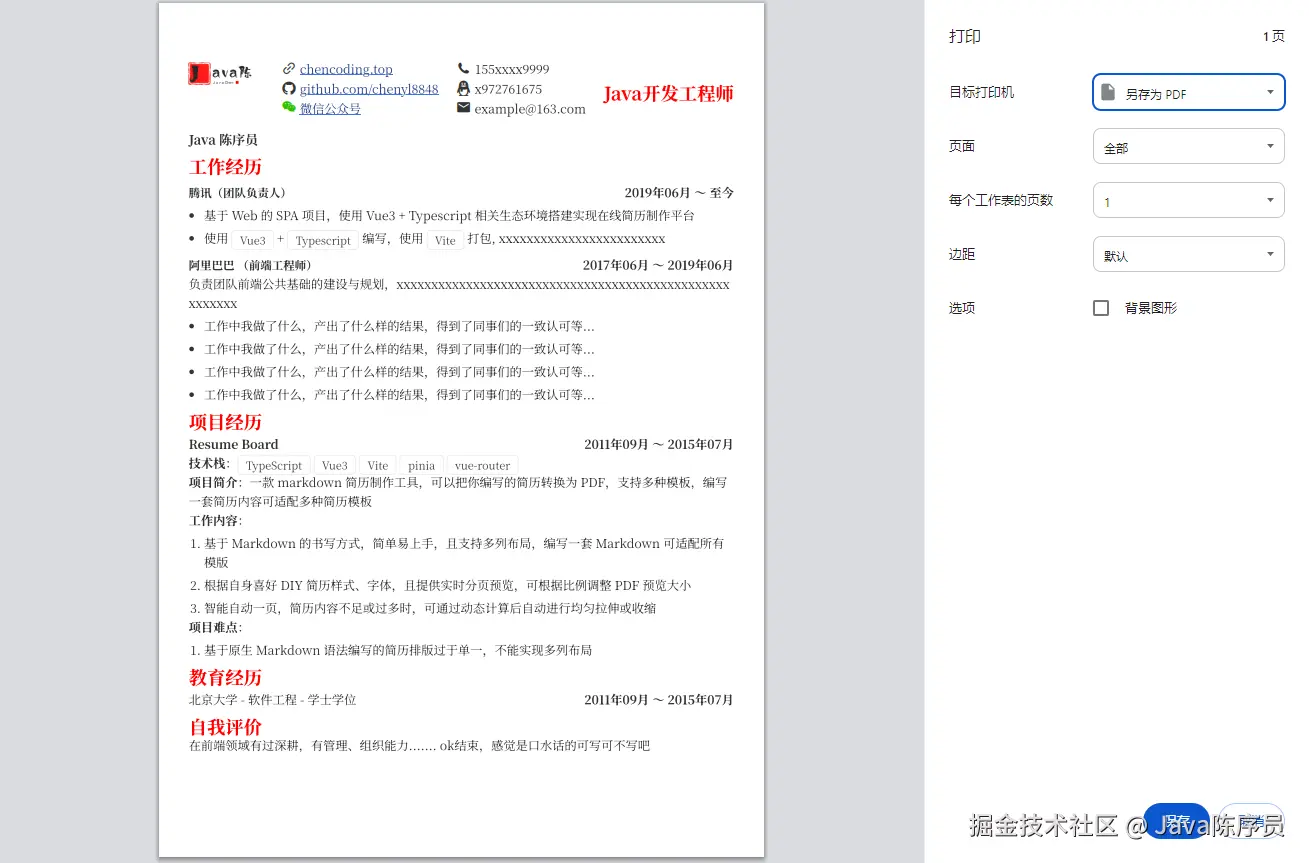
Task: Click the 'Java 陈序员' name text
Action: pyautogui.click(x=223, y=140)
